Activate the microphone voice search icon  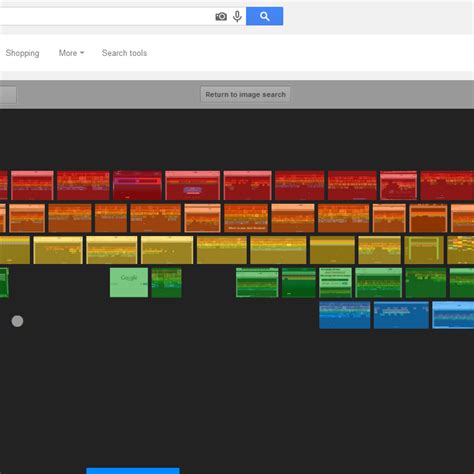click(x=237, y=16)
